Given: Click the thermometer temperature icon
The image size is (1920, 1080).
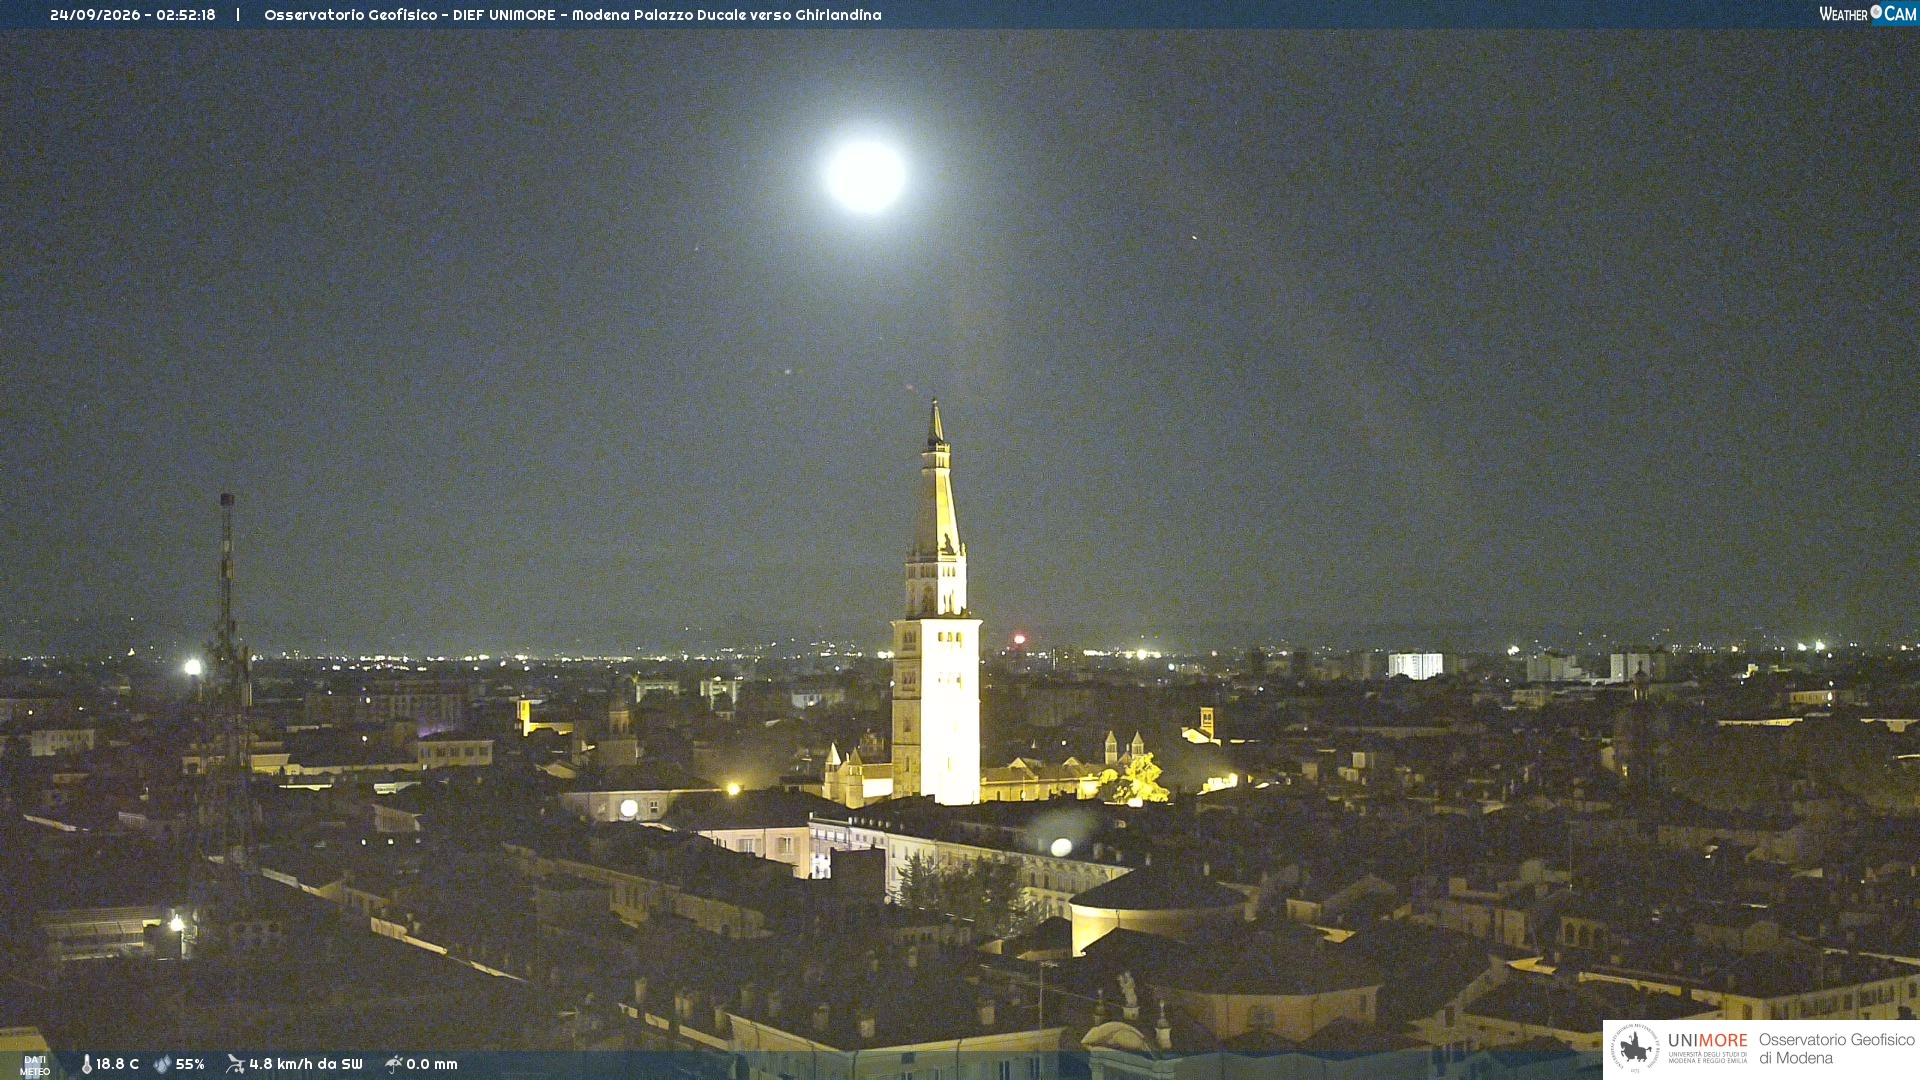Looking at the screenshot, I should (87, 1064).
